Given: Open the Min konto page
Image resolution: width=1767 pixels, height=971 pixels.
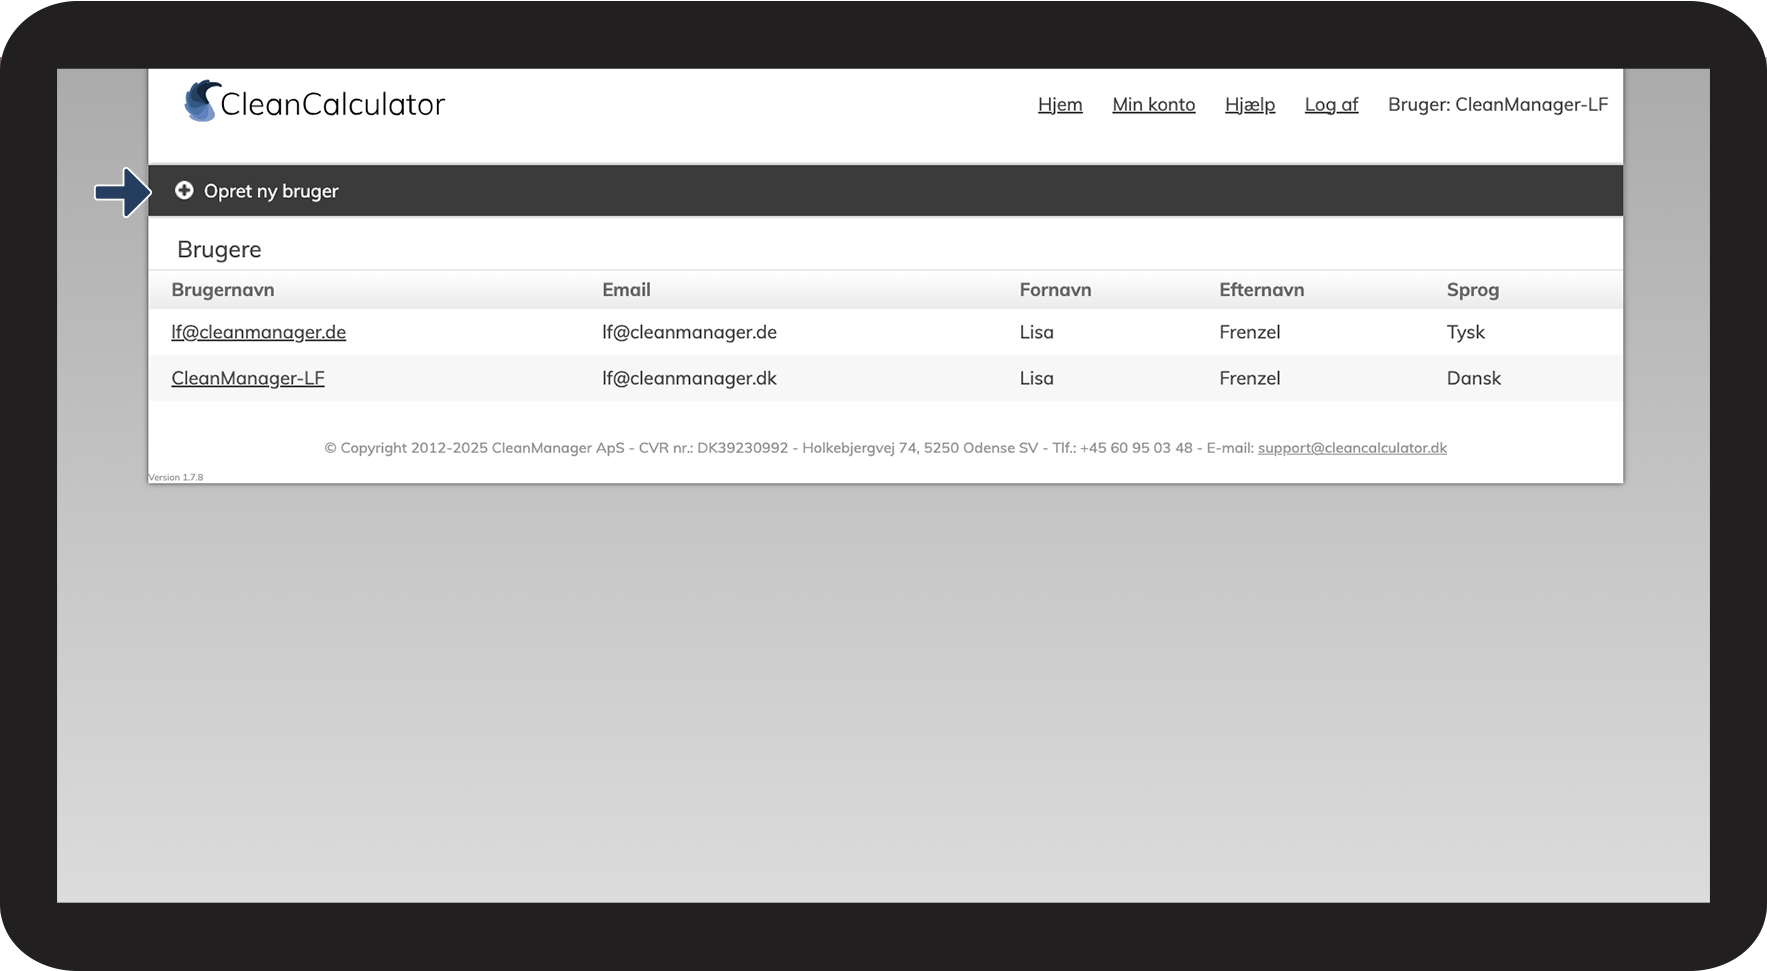Looking at the screenshot, I should (1153, 105).
